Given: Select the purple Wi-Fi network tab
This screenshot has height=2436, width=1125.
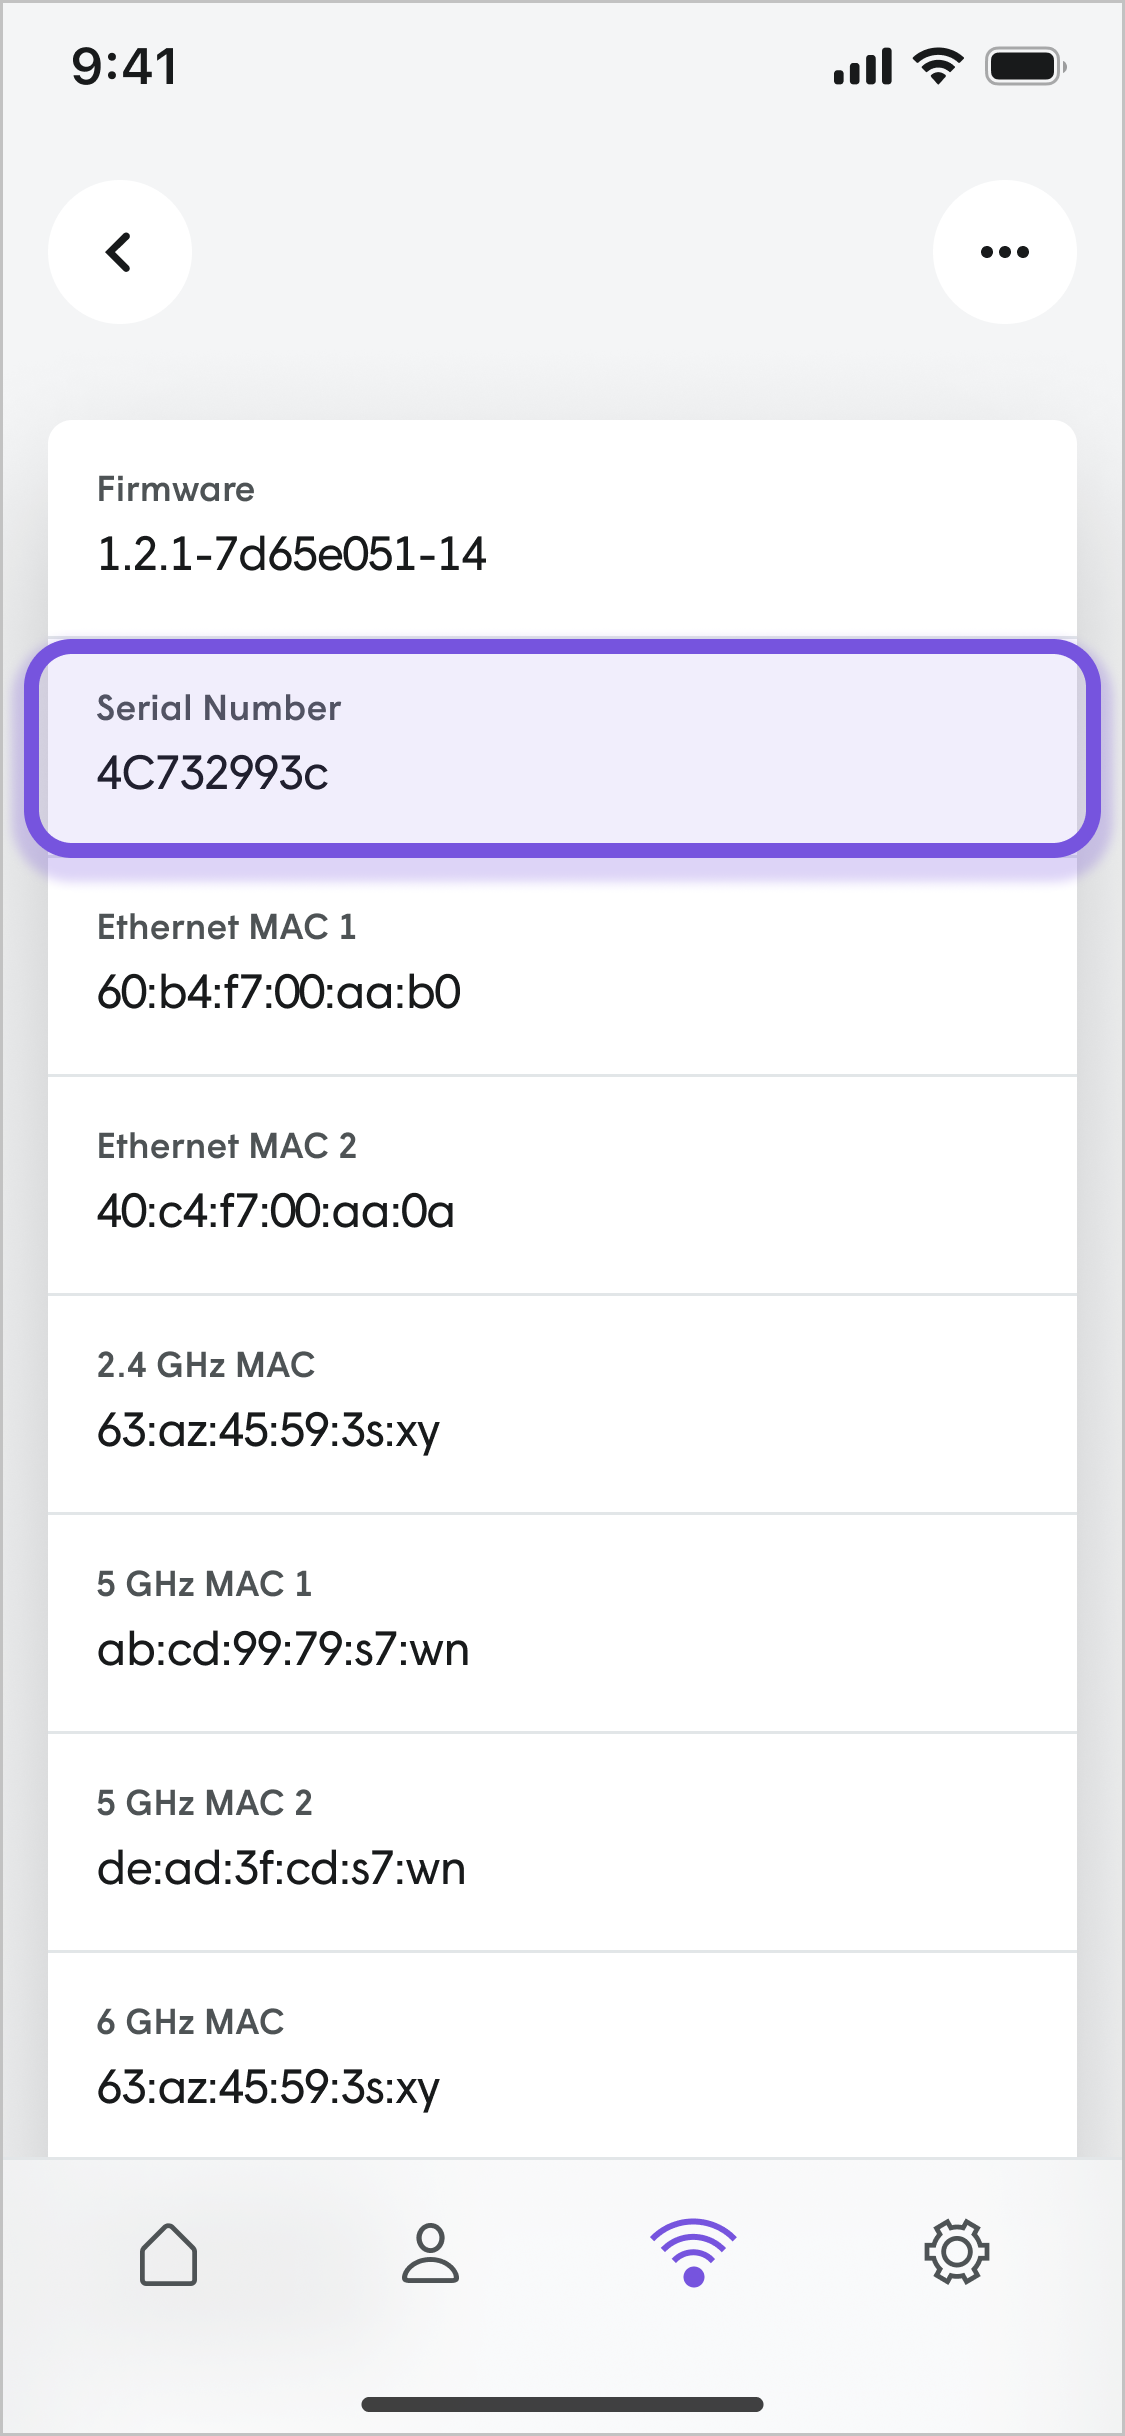Looking at the screenshot, I should (x=694, y=2253).
